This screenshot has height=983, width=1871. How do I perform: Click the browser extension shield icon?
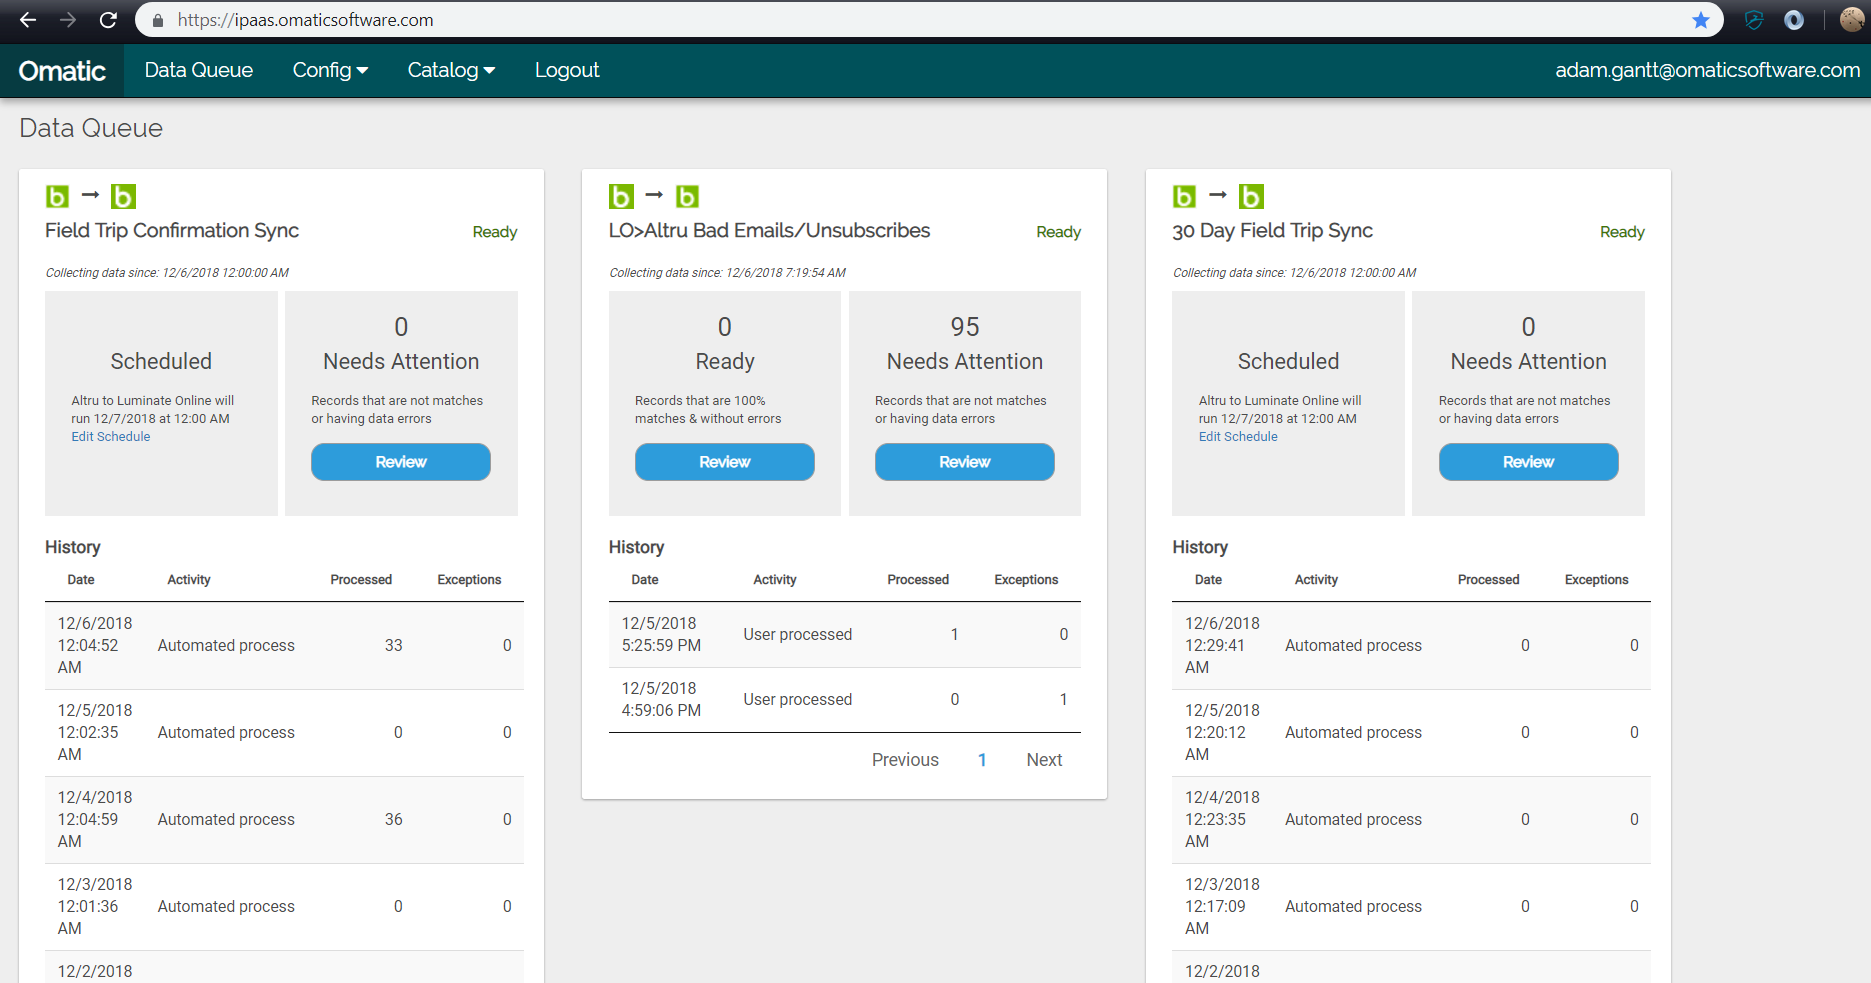(1753, 19)
